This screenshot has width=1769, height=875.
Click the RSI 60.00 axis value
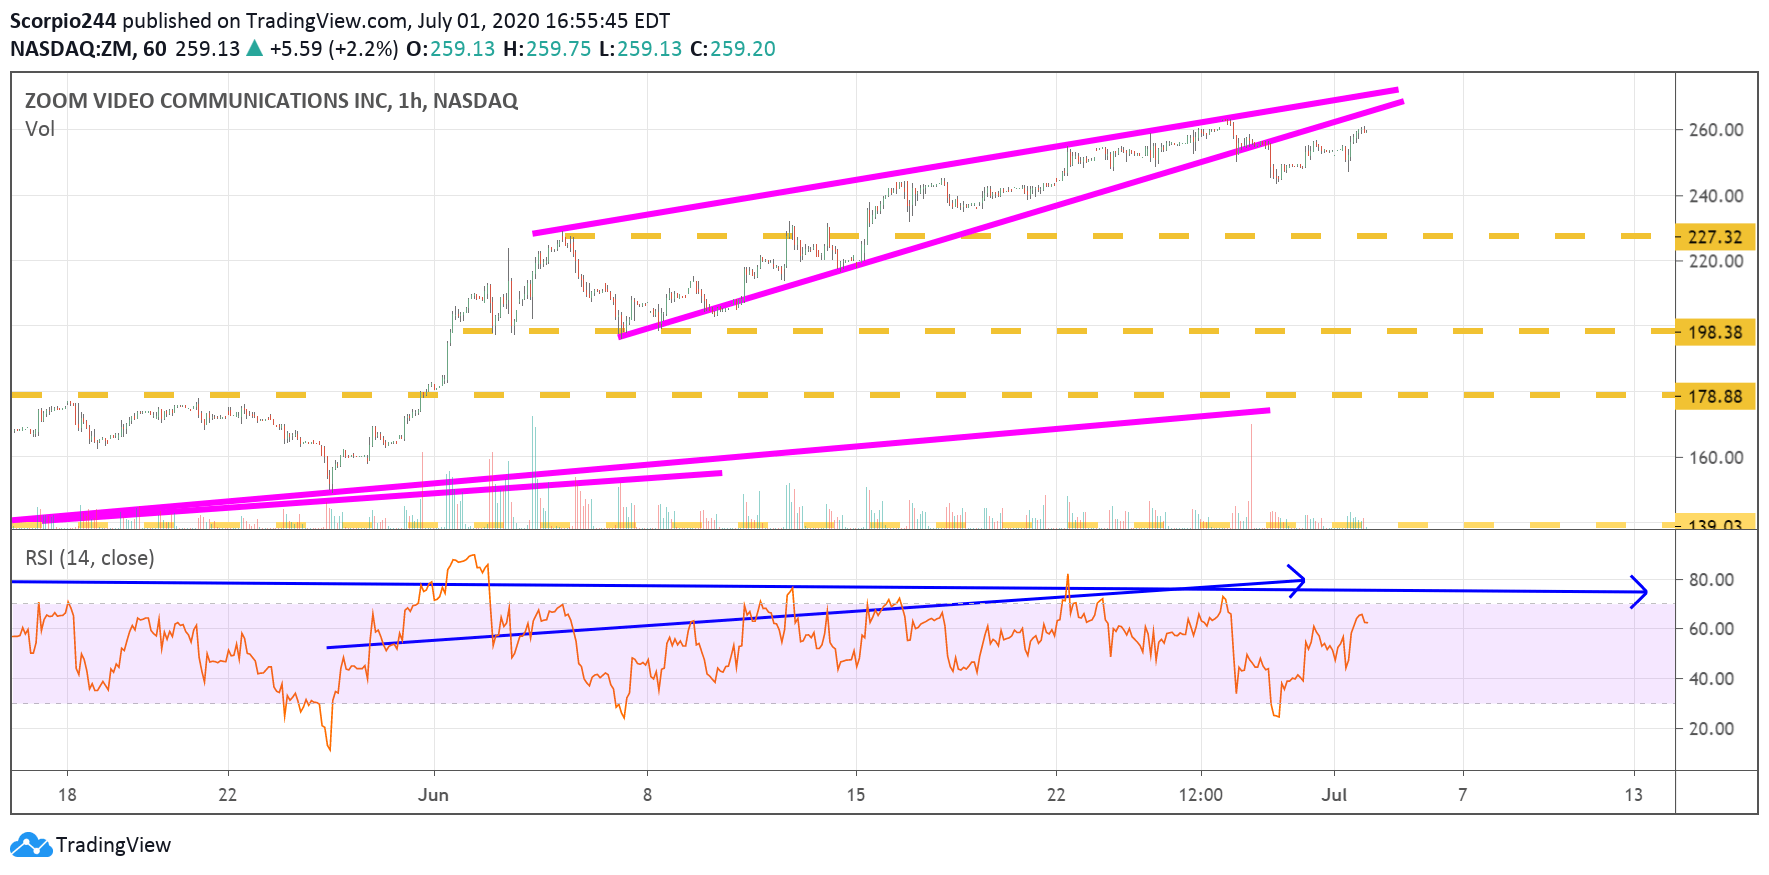[x=1711, y=629]
